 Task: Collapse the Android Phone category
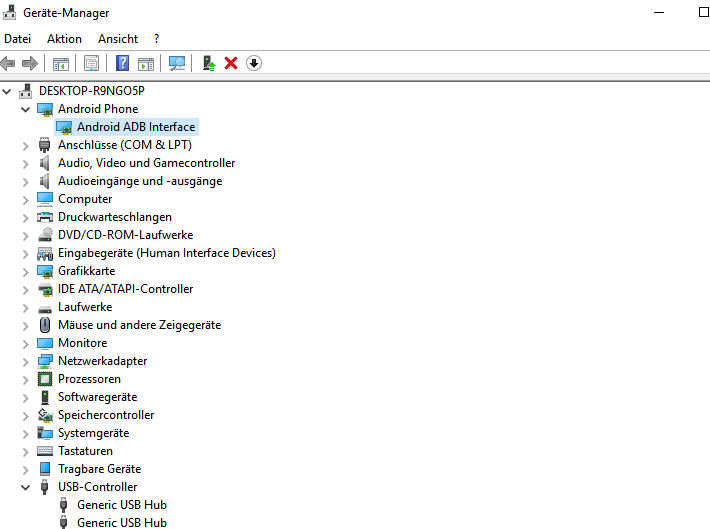25,110
